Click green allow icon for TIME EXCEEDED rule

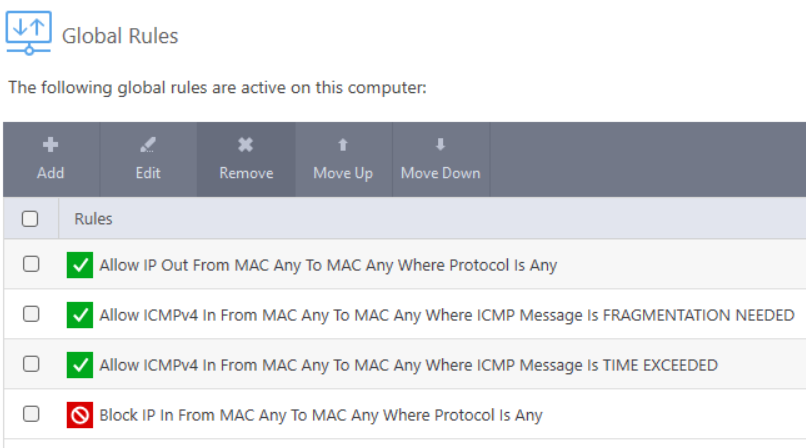click(80, 365)
